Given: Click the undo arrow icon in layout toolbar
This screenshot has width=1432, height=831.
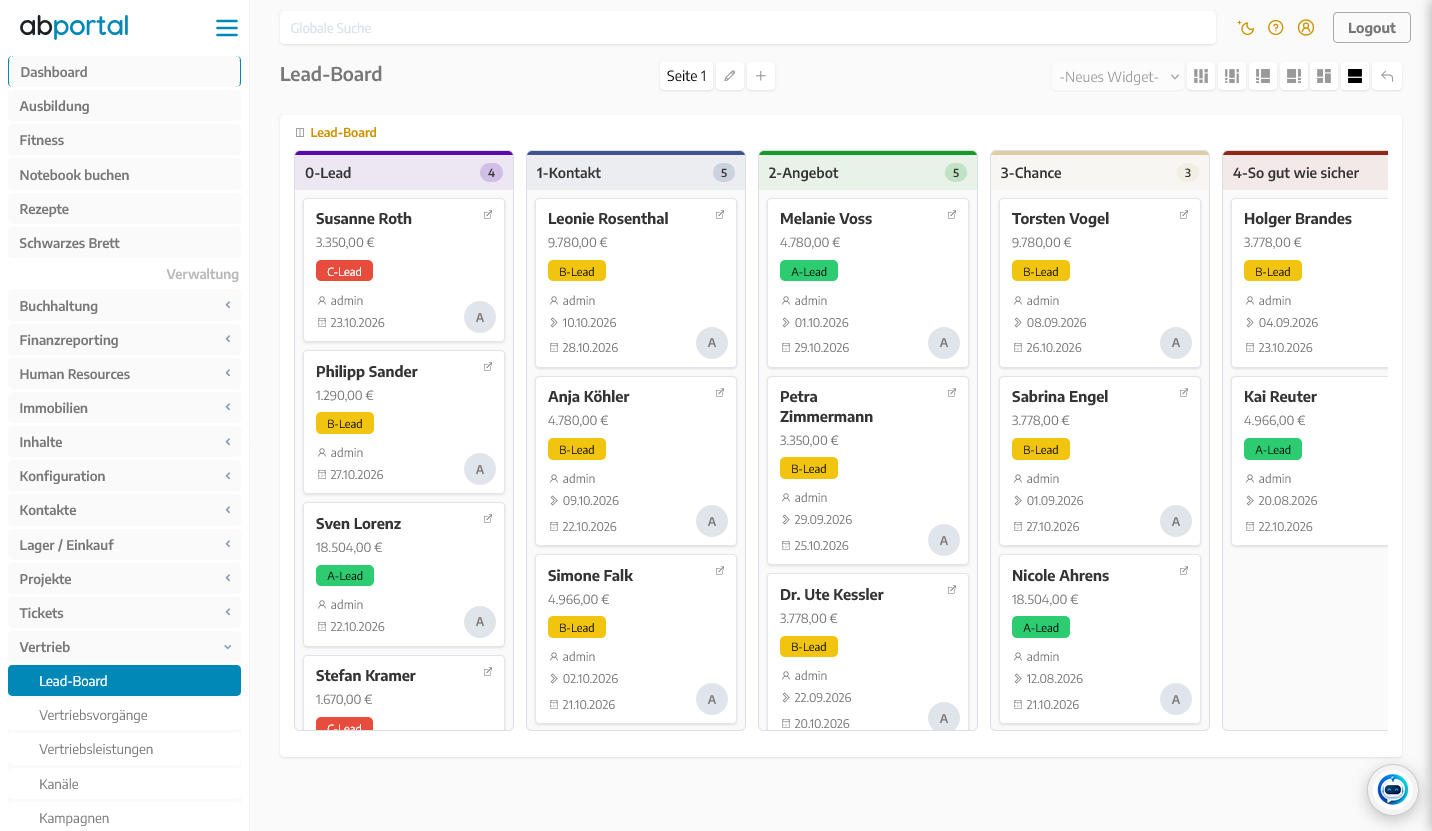Looking at the screenshot, I should (1387, 76).
